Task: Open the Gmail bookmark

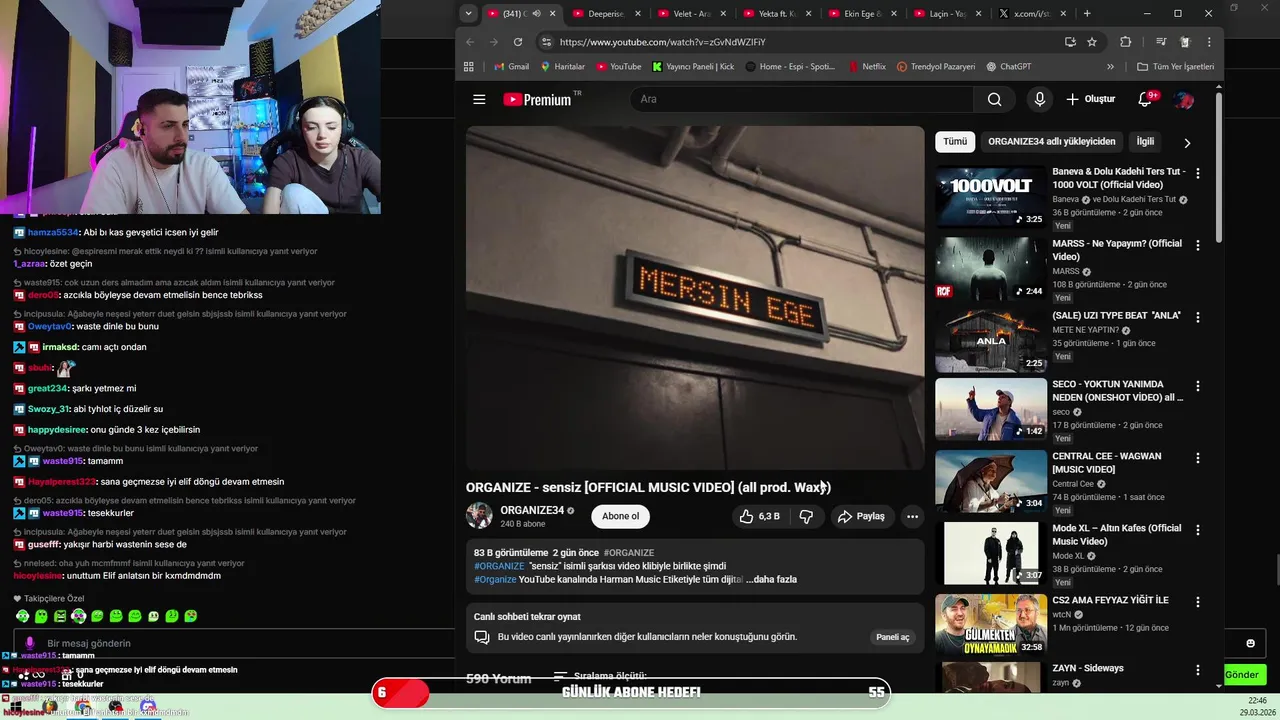Action: tap(511, 67)
